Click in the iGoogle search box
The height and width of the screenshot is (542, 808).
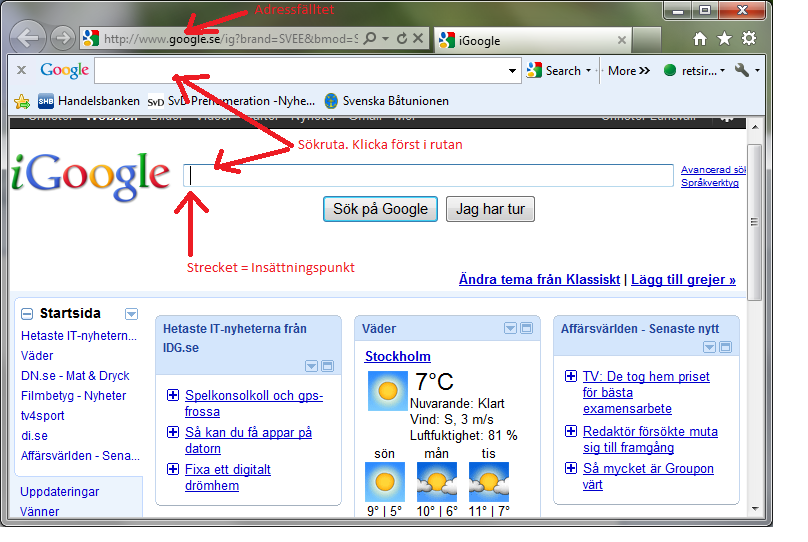point(428,175)
